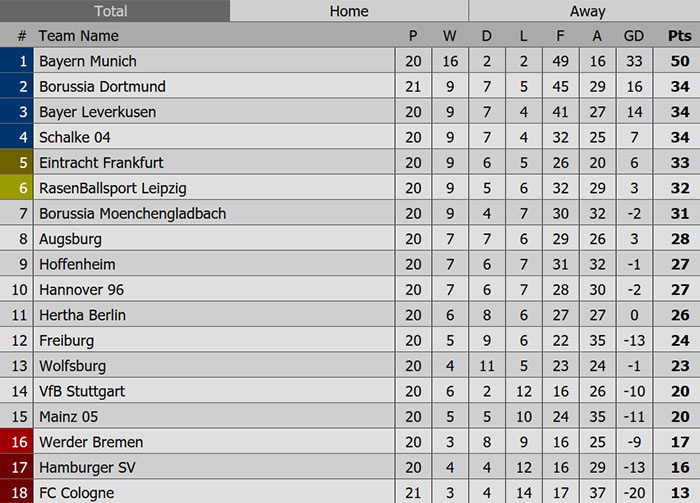Sort by the GD column header
The image size is (700, 503).
pyautogui.click(x=634, y=35)
